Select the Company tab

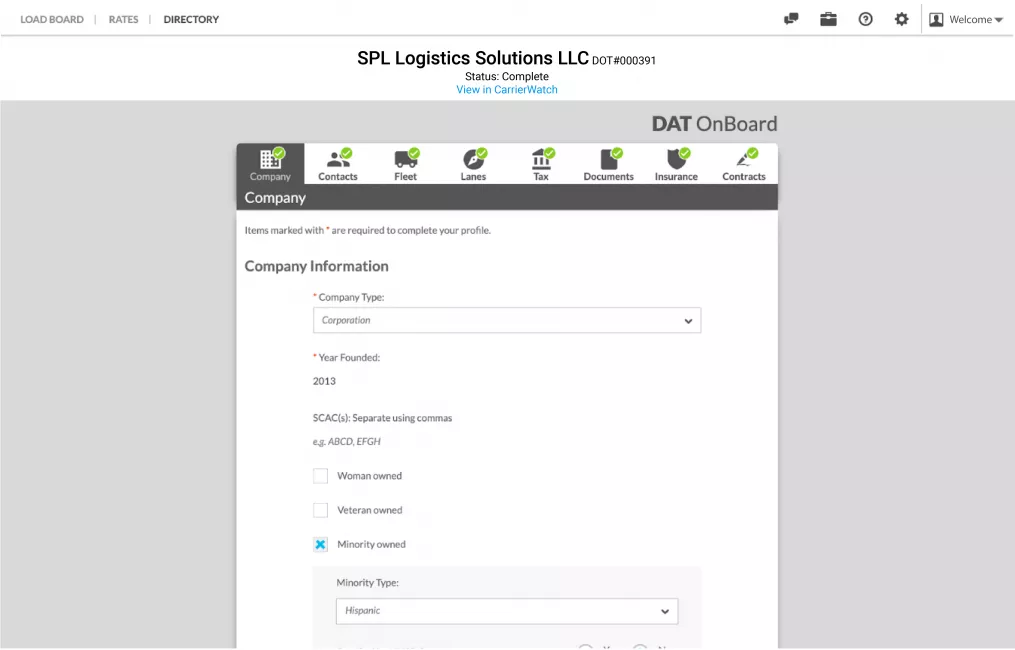271,164
